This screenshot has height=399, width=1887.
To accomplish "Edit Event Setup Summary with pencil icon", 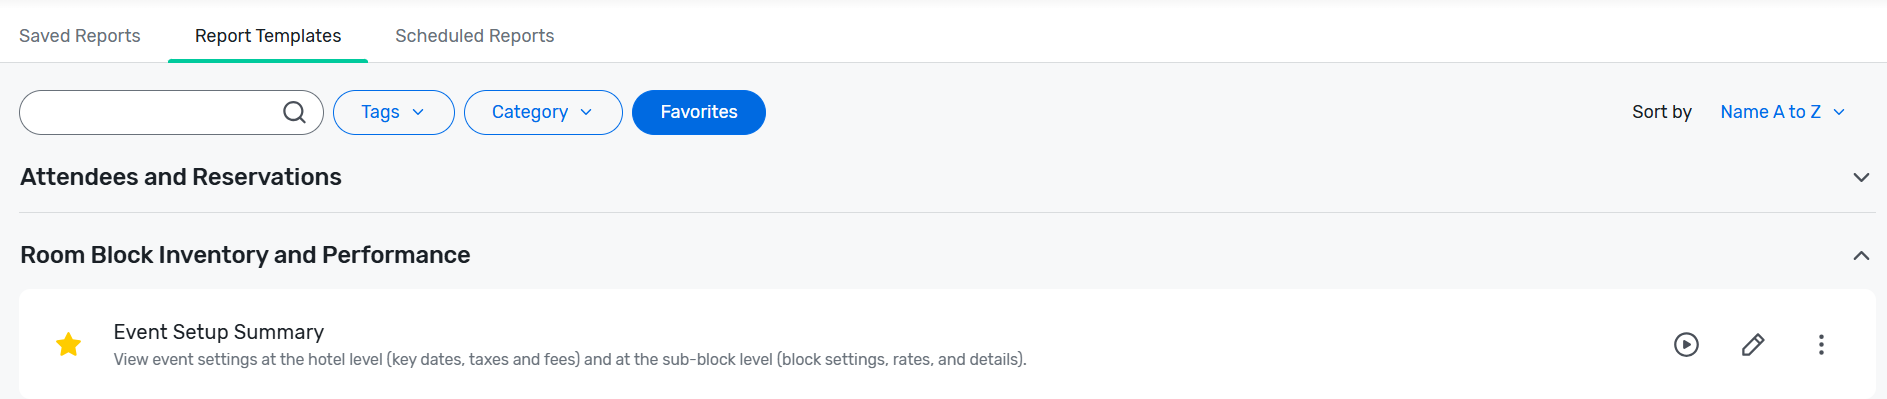I will (x=1753, y=345).
